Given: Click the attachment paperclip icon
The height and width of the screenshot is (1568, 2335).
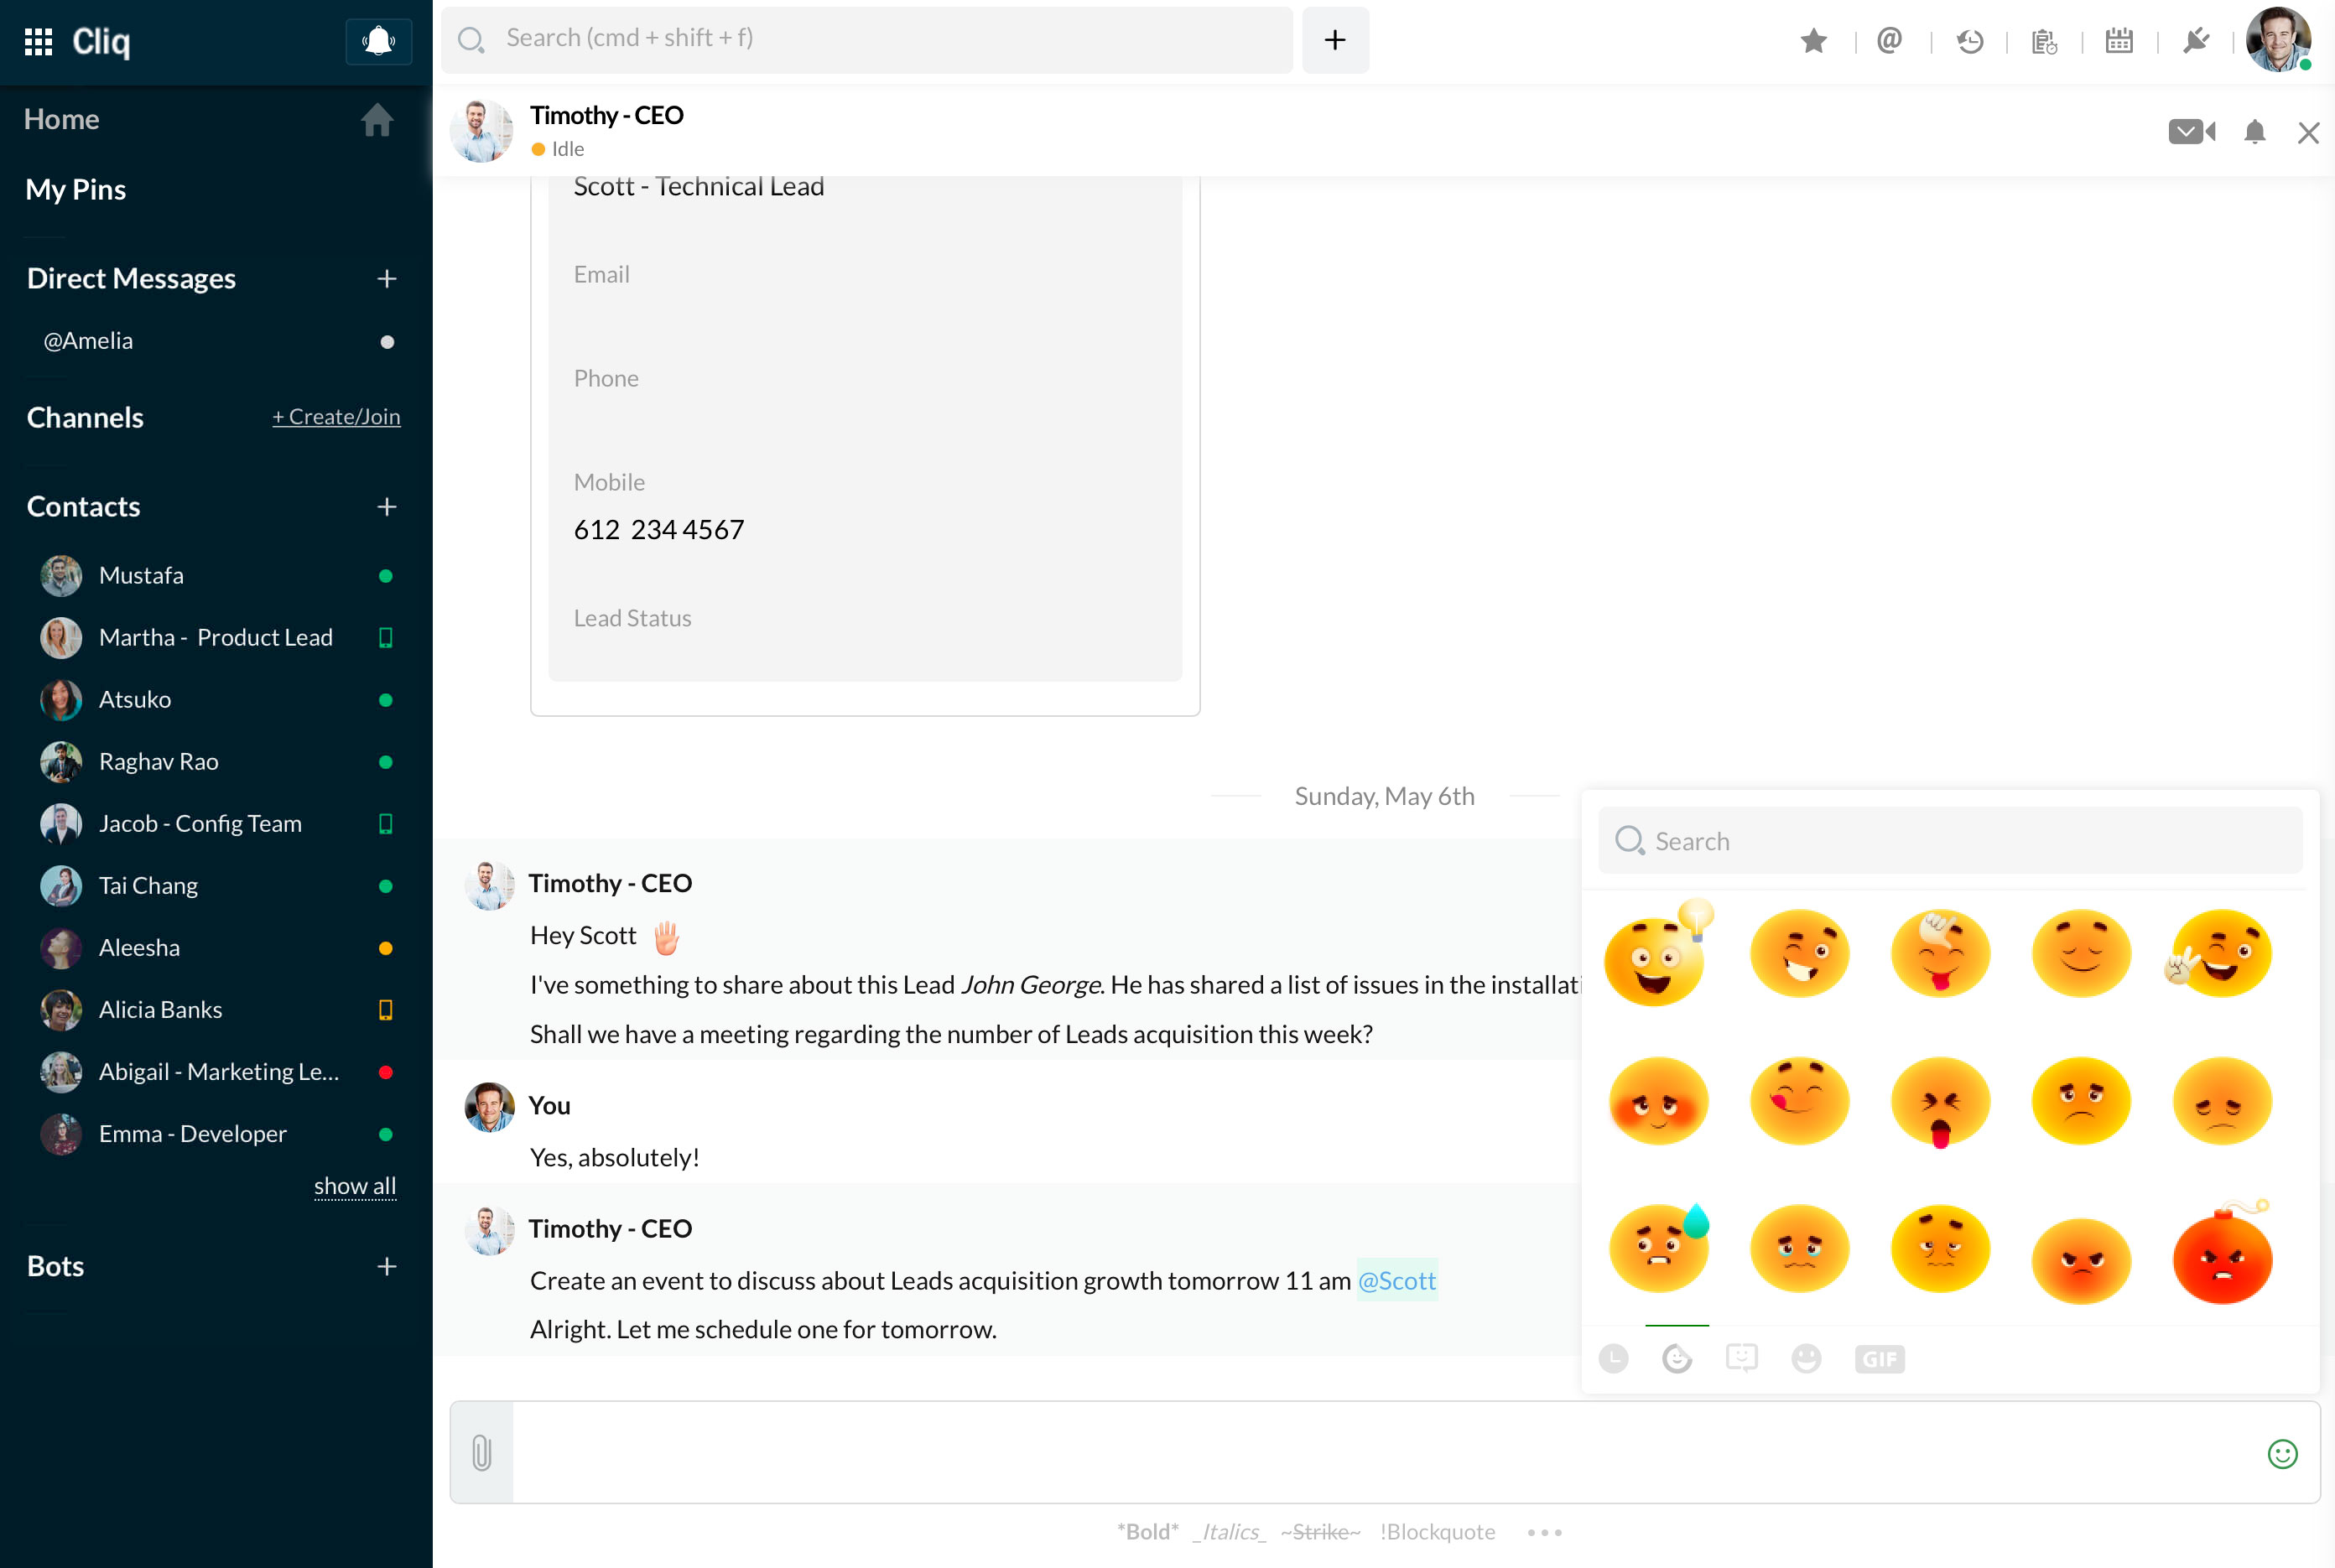Looking at the screenshot, I should [x=482, y=1453].
